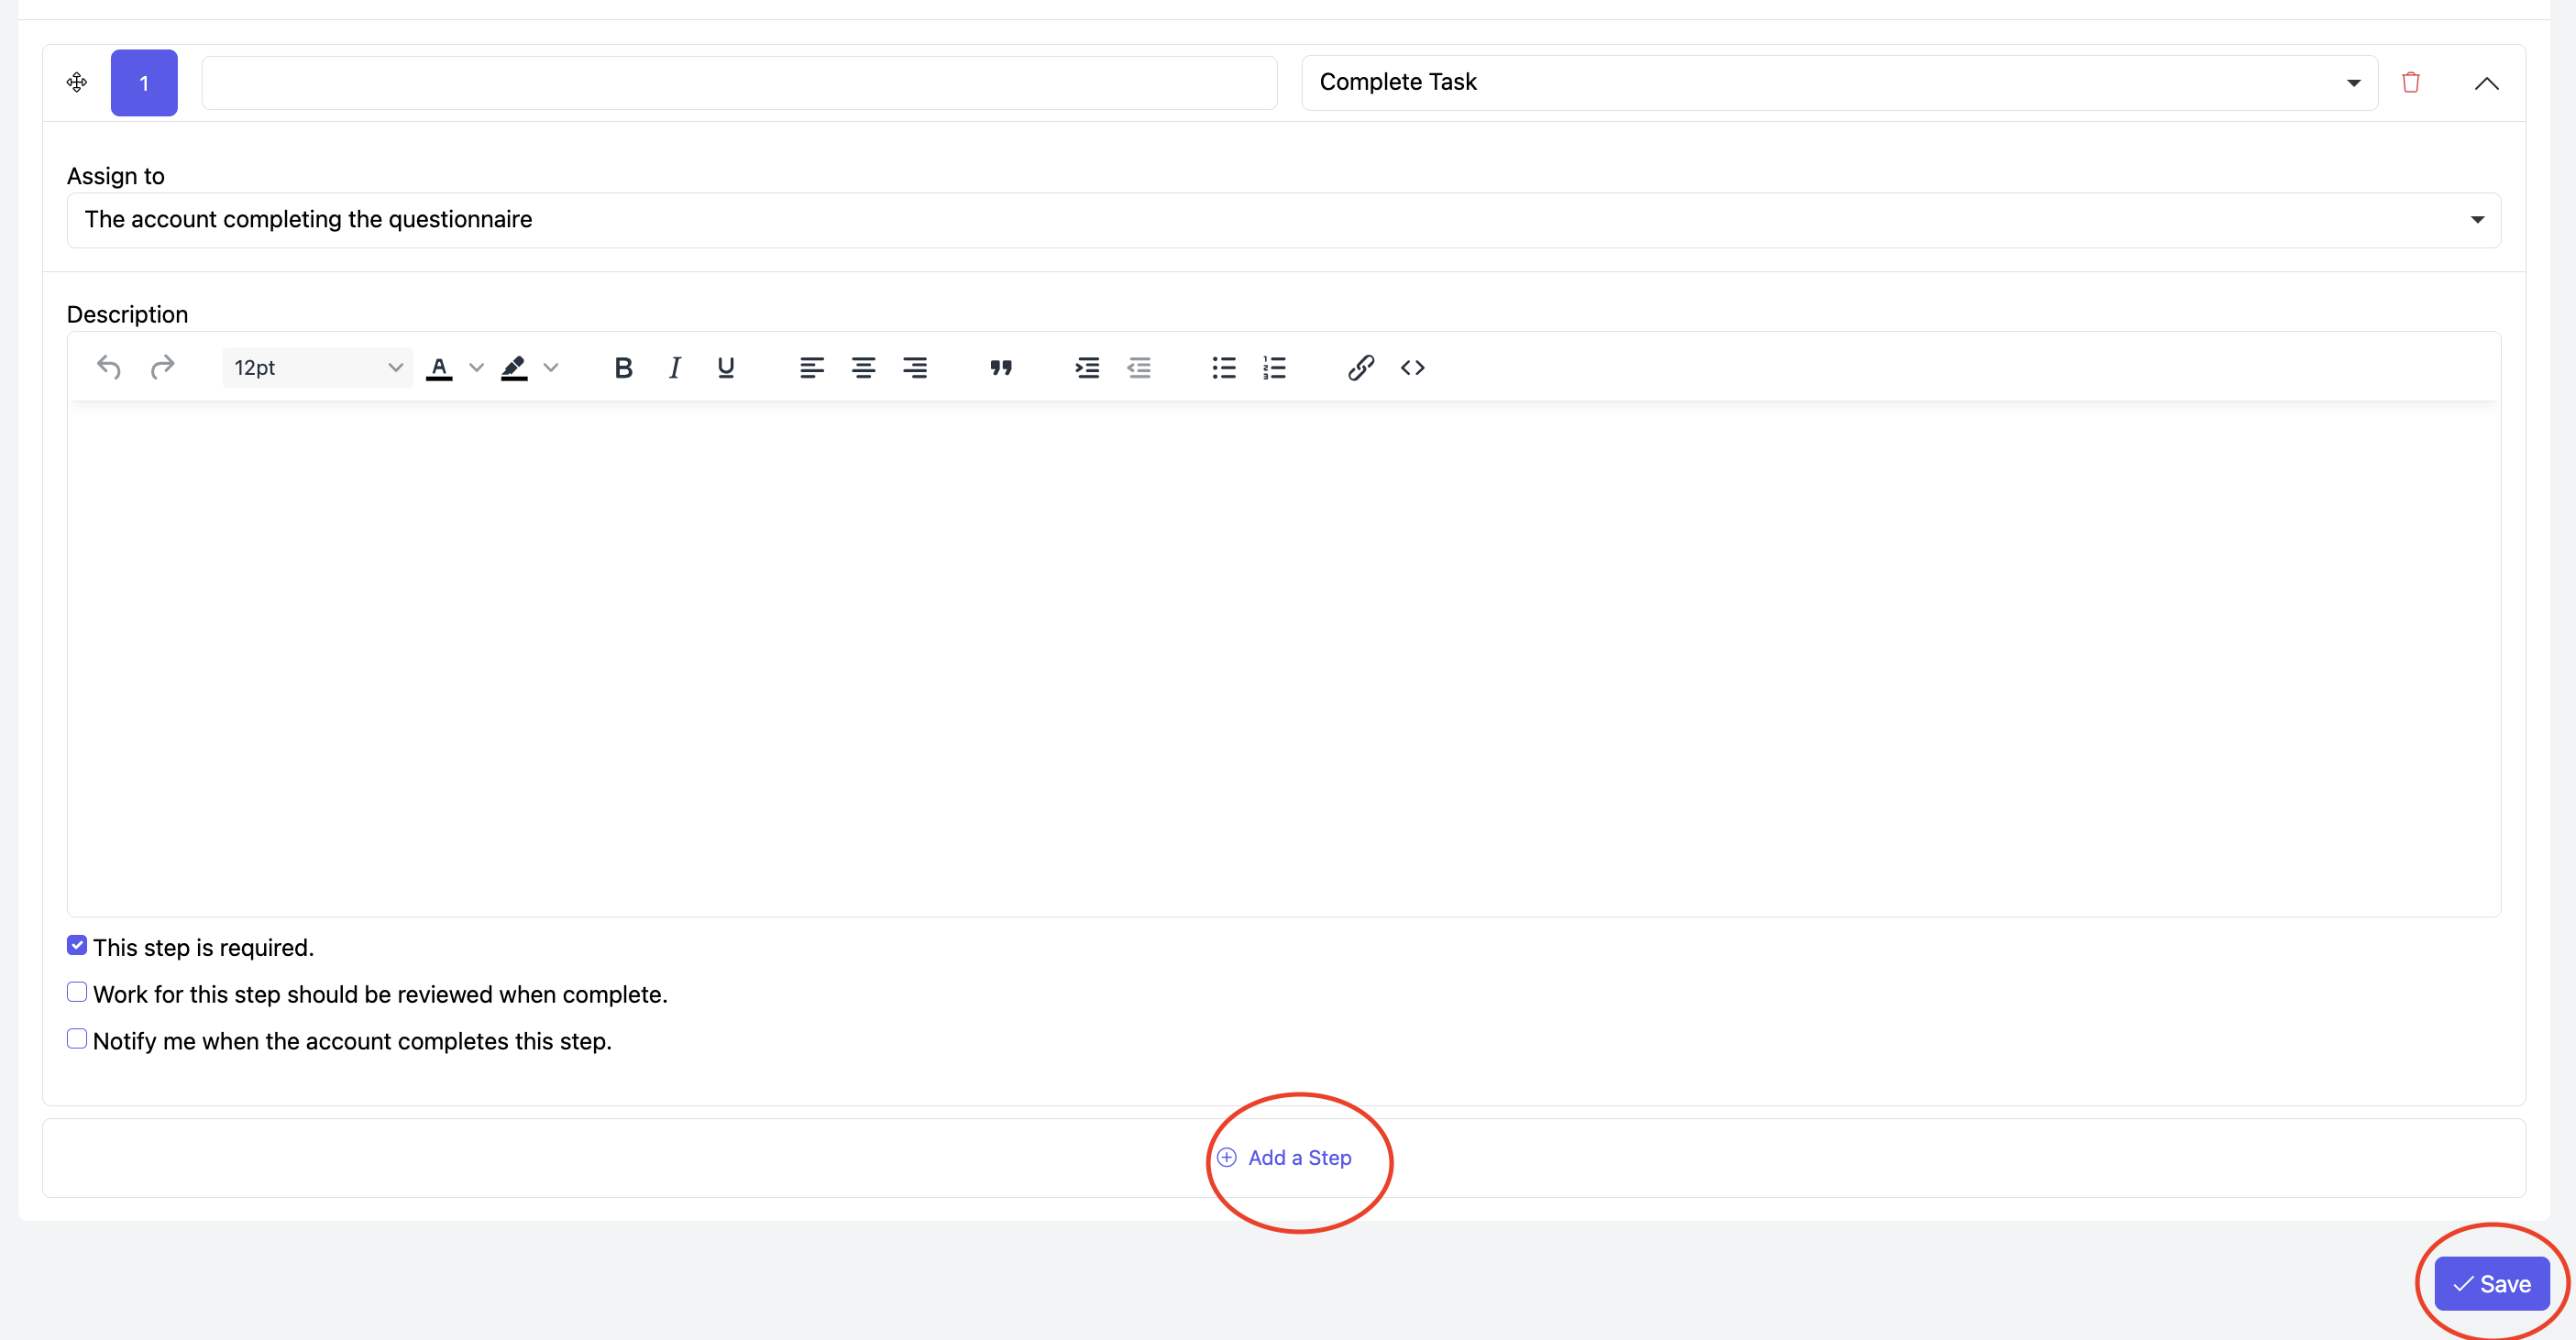Open the text color picker arrow
The height and width of the screenshot is (1340, 2576).
point(477,368)
